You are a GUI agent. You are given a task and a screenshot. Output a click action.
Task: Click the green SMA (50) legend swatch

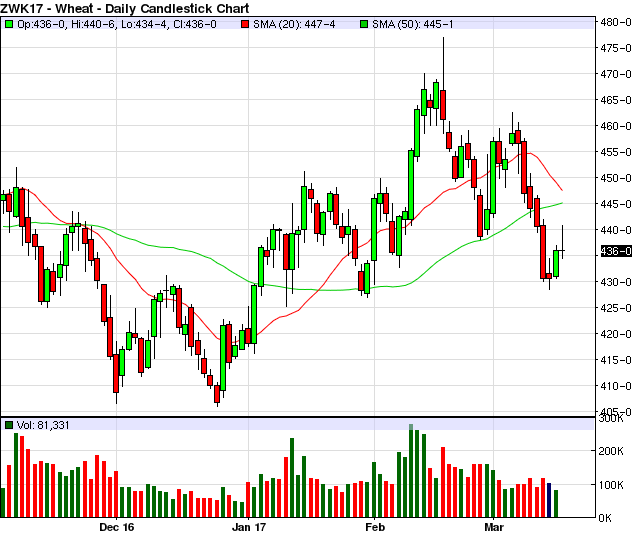(x=364, y=24)
